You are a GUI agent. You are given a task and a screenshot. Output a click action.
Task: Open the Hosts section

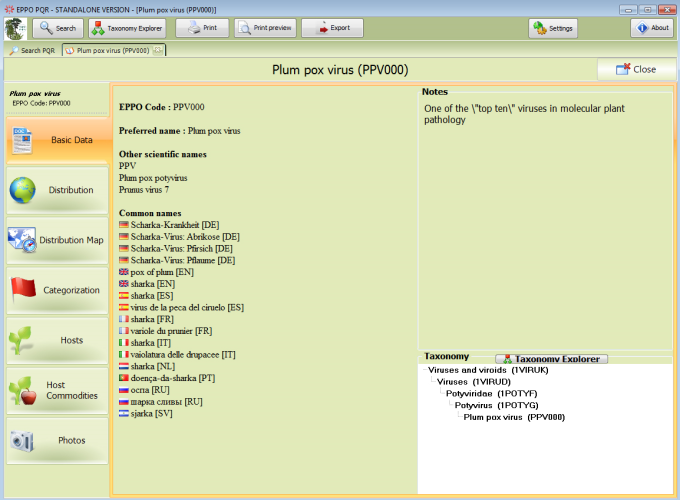pyautogui.click(x=58, y=340)
